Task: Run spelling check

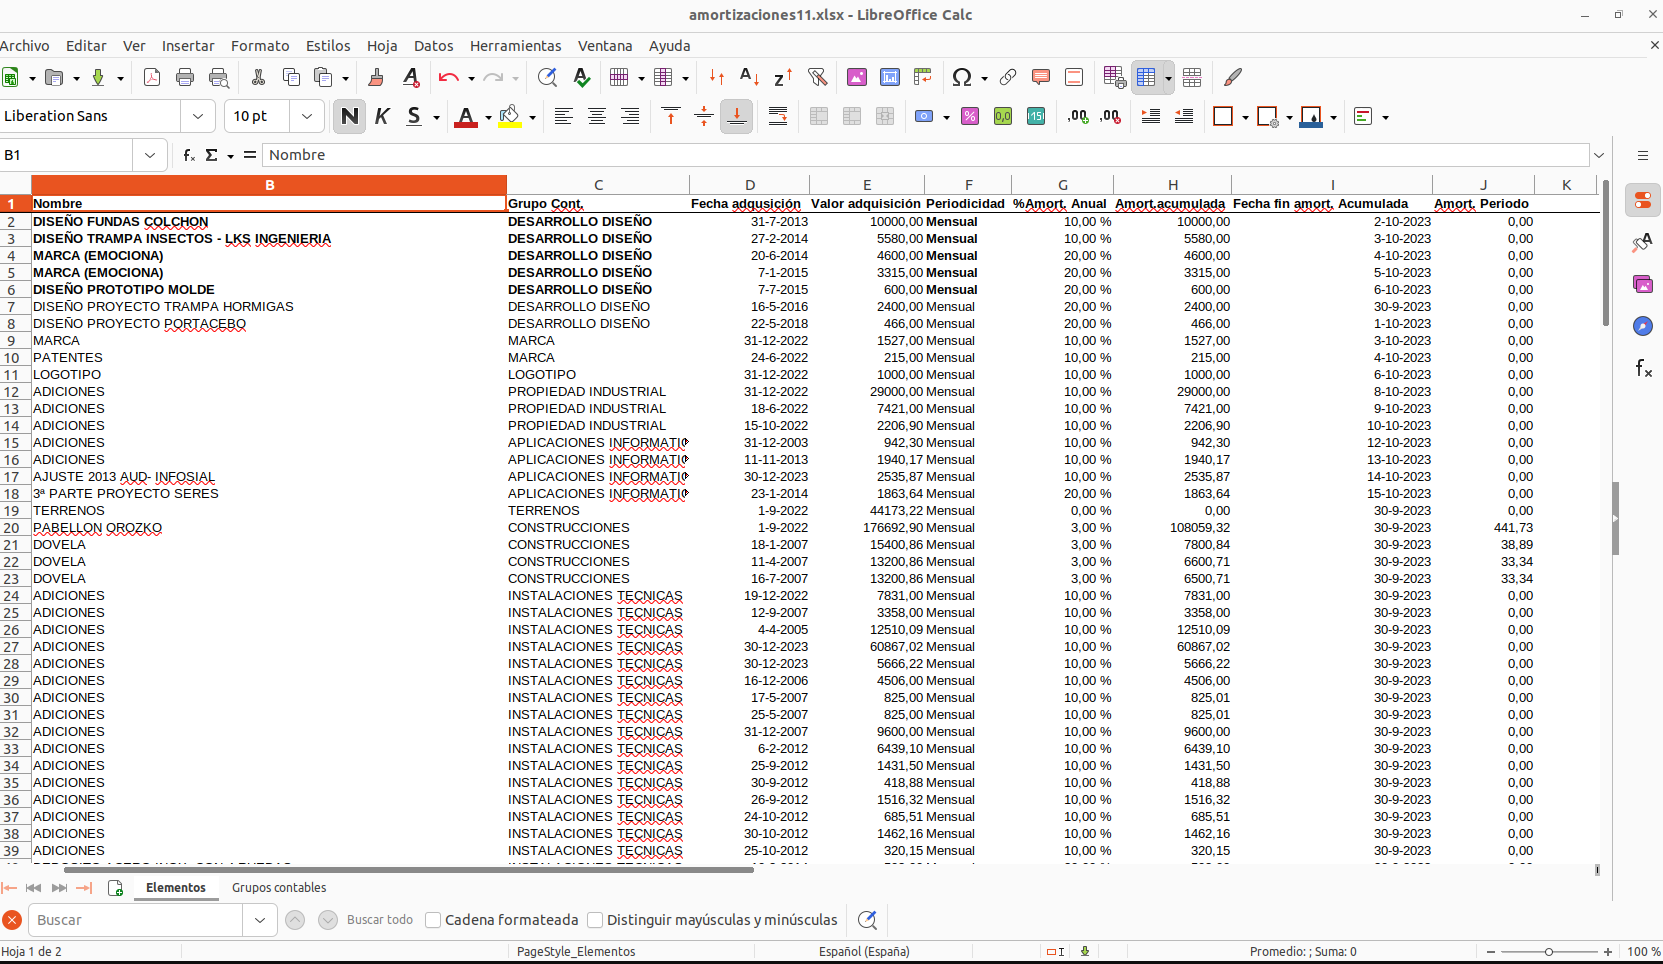Action: point(581,77)
